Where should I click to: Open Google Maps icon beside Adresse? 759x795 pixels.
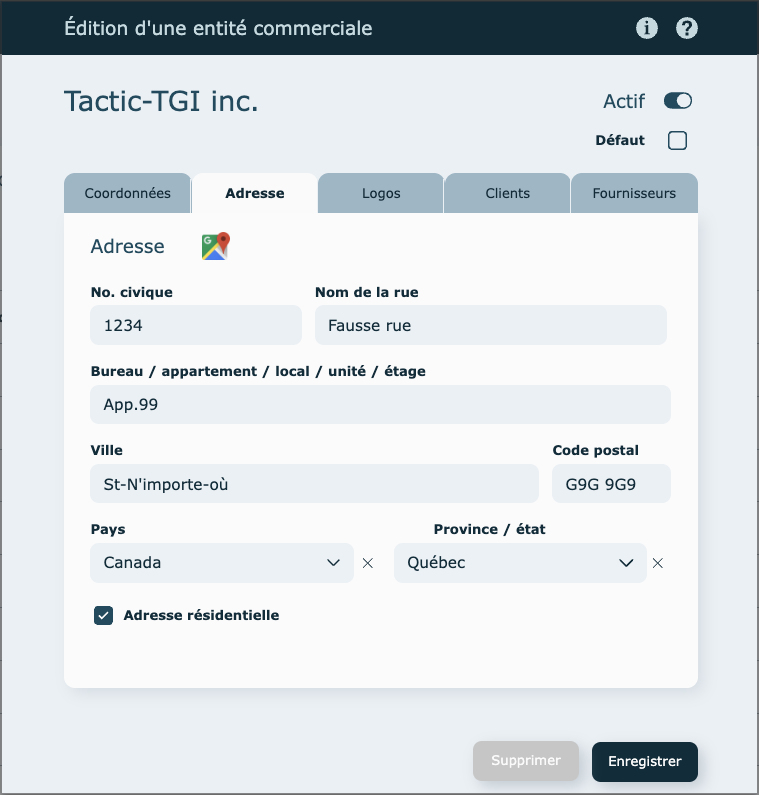[x=215, y=246]
